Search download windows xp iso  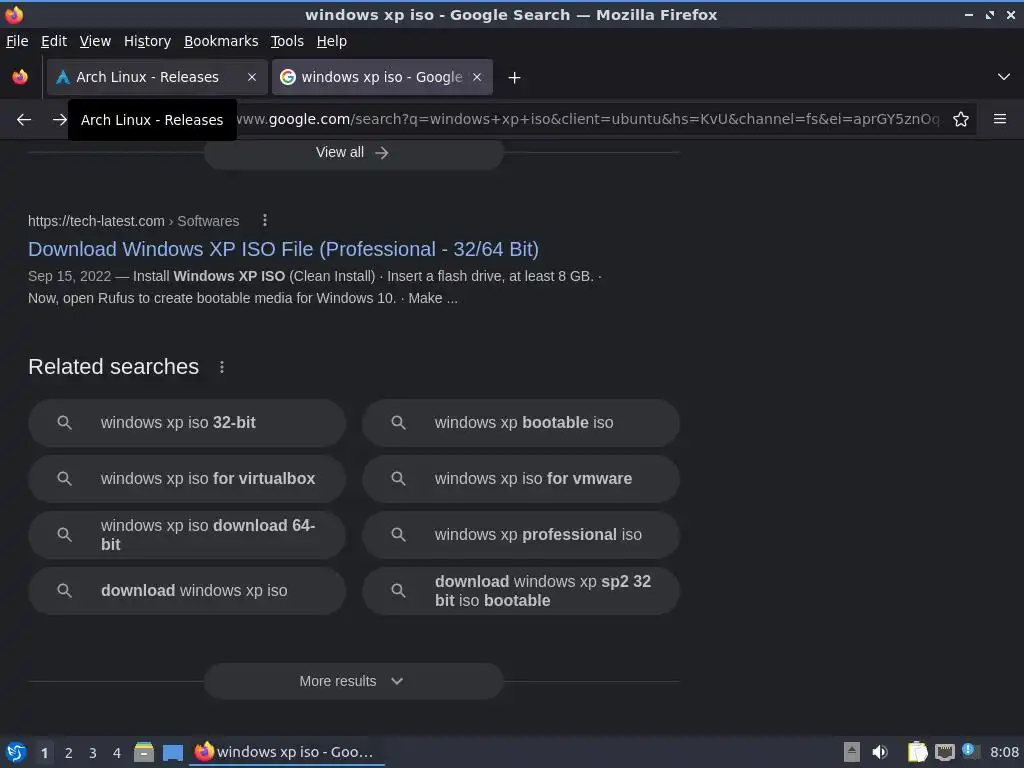187,590
